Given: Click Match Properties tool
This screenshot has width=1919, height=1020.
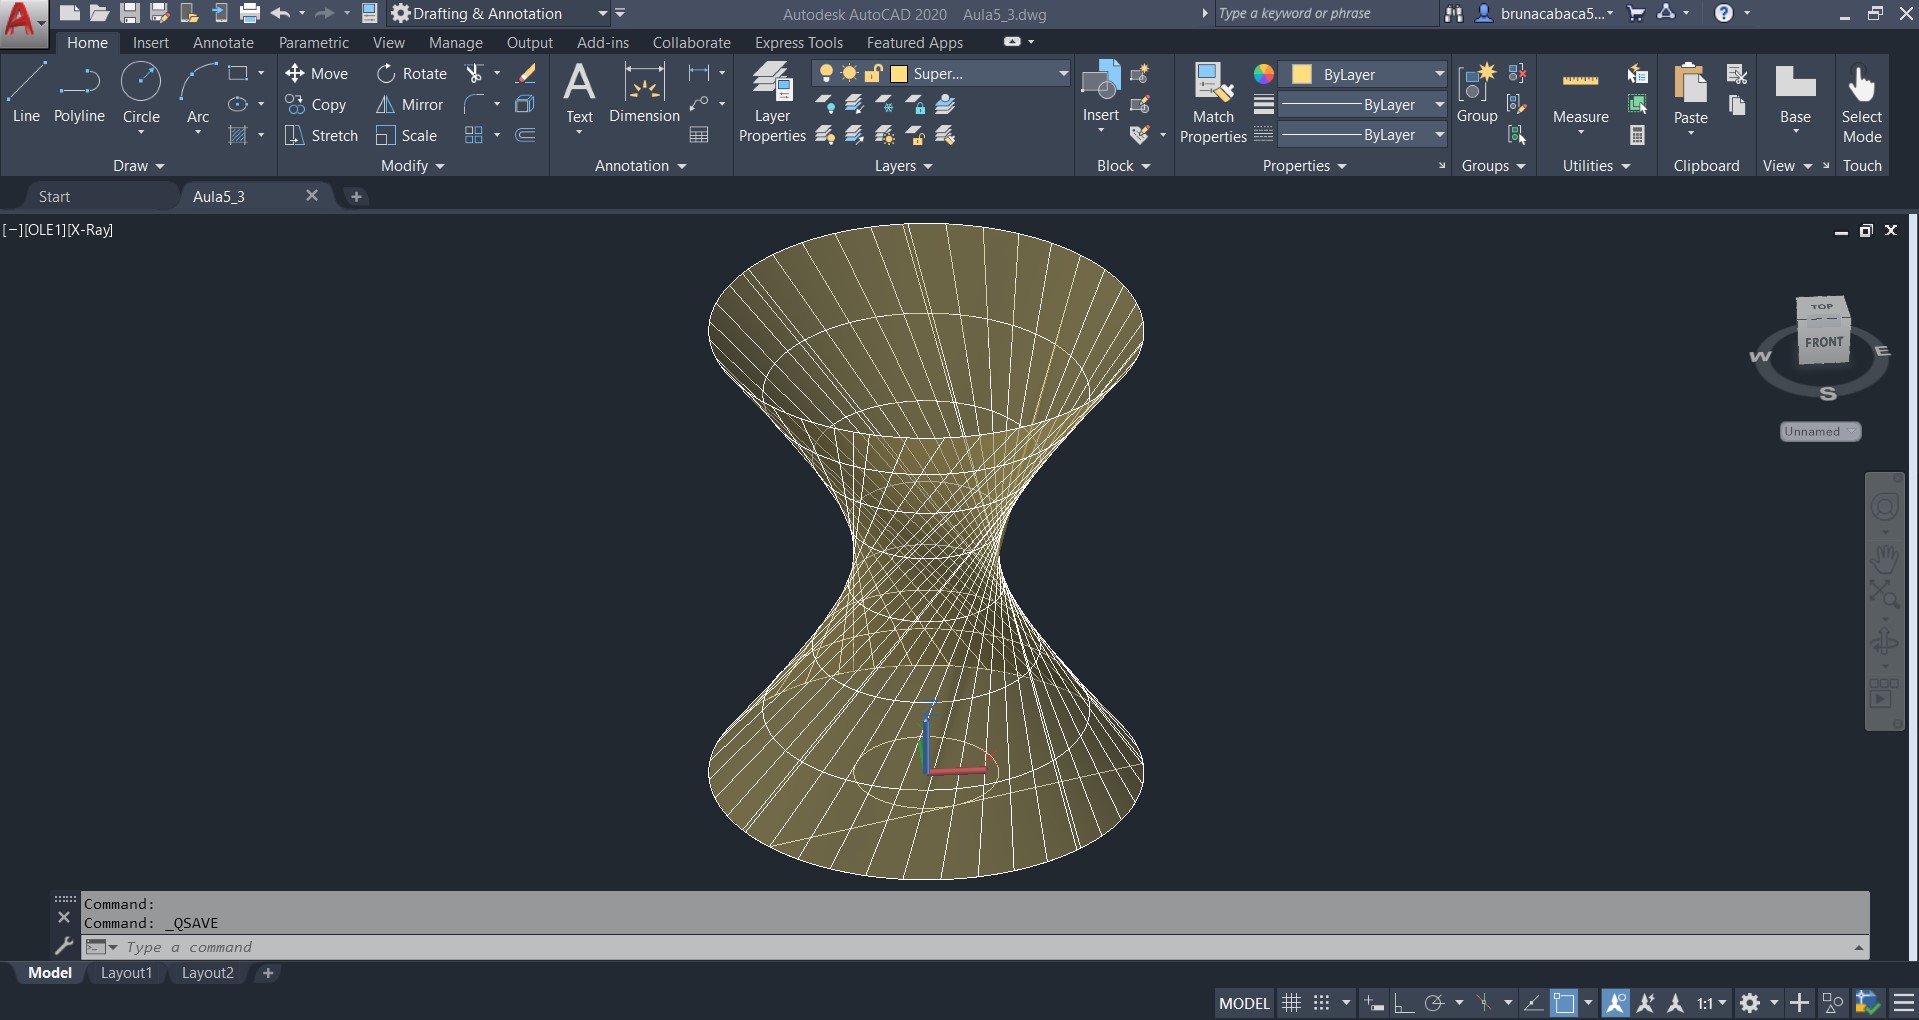Looking at the screenshot, I should pyautogui.click(x=1213, y=102).
